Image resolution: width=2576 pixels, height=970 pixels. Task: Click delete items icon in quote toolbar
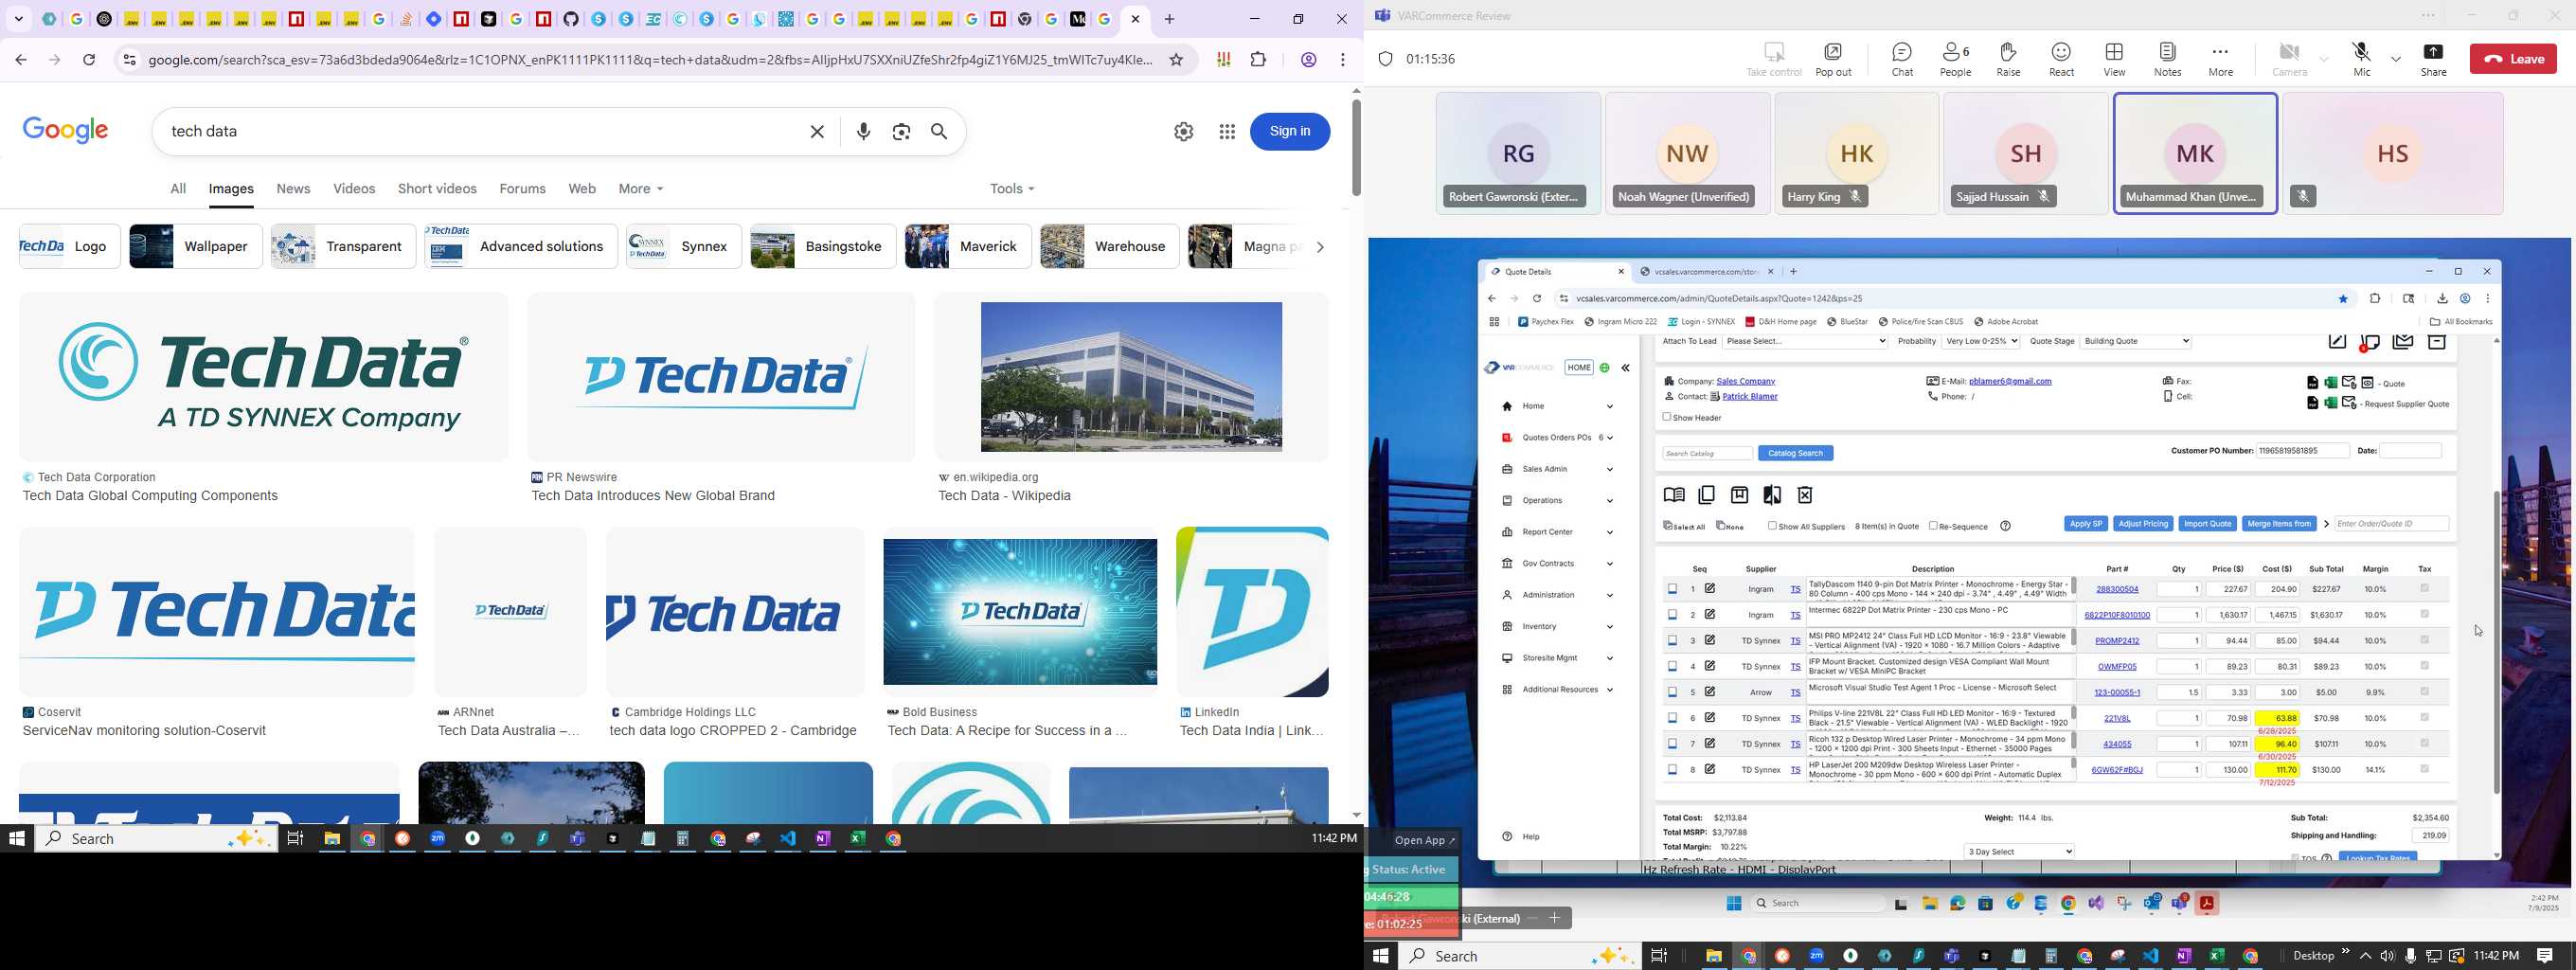pyautogui.click(x=1805, y=495)
